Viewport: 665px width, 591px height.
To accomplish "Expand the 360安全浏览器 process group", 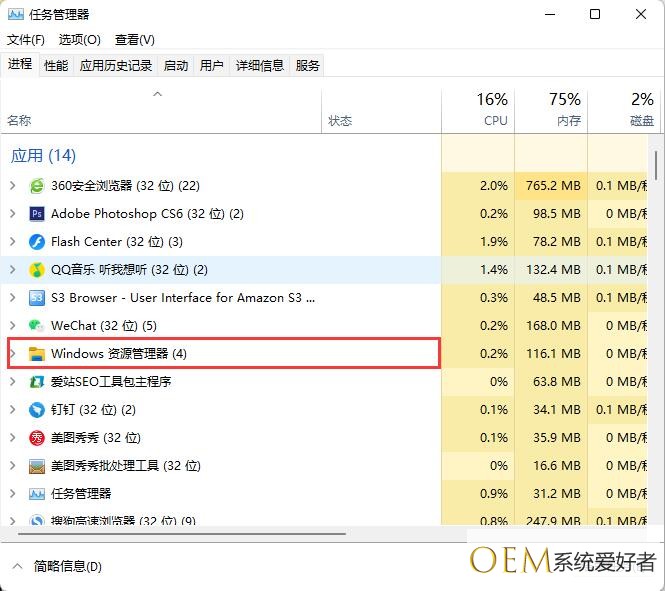I will tap(12, 186).
